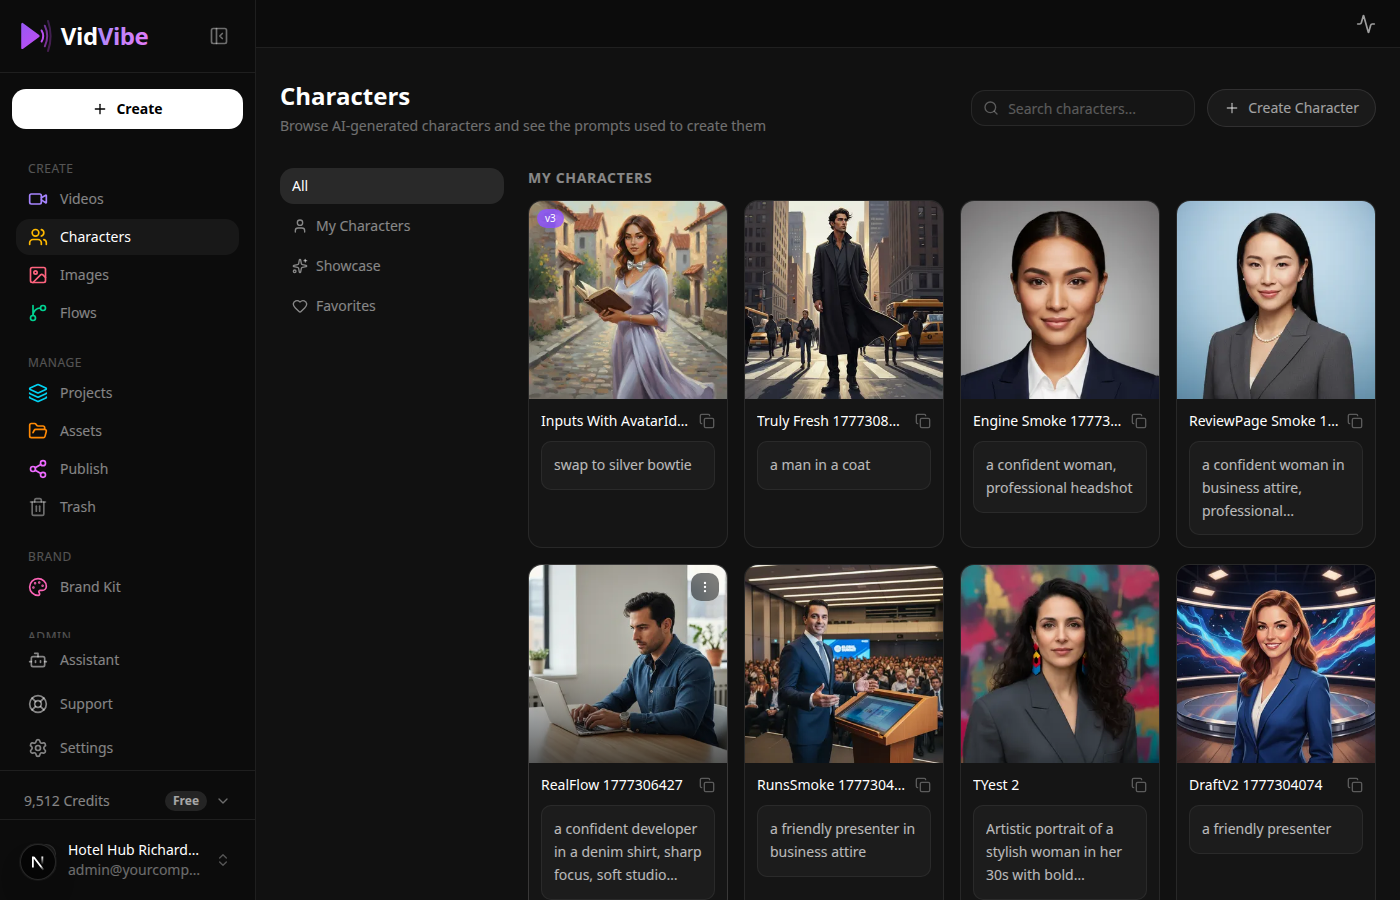Click the Publish share icon
This screenshot has height=900, width=1400.
pos(38,469)
